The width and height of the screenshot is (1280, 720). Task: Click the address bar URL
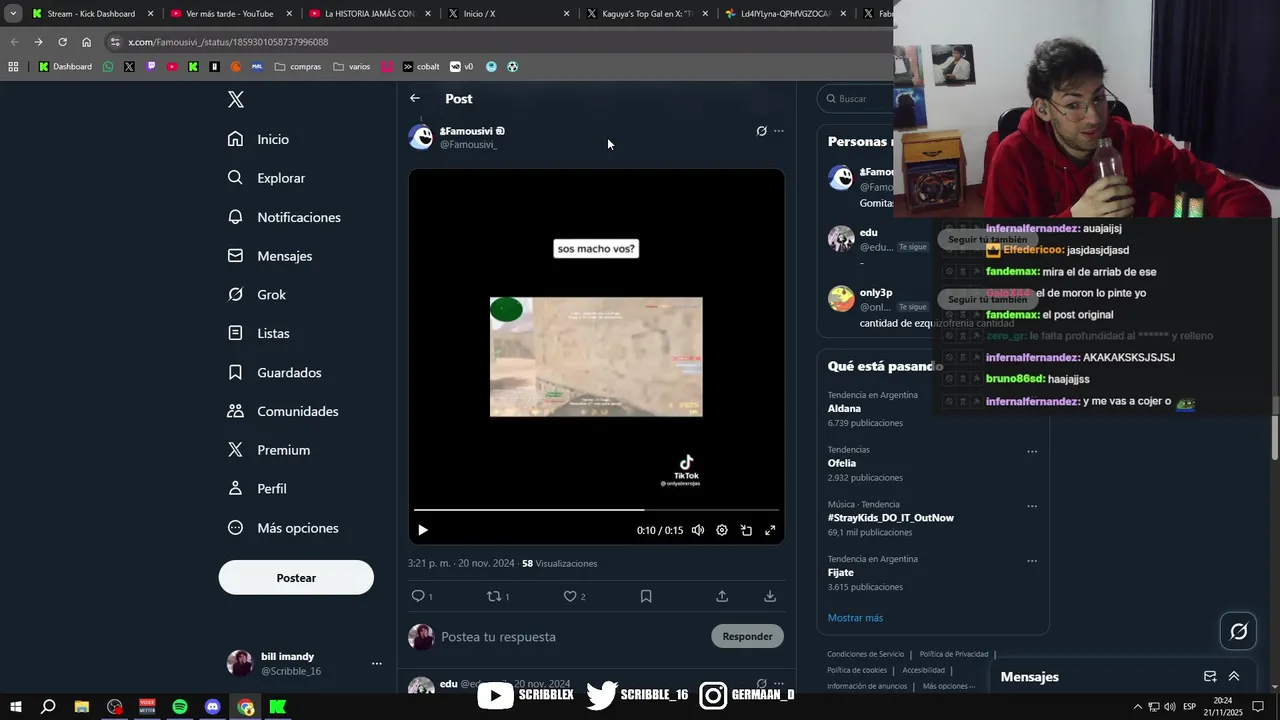[228, 42]
